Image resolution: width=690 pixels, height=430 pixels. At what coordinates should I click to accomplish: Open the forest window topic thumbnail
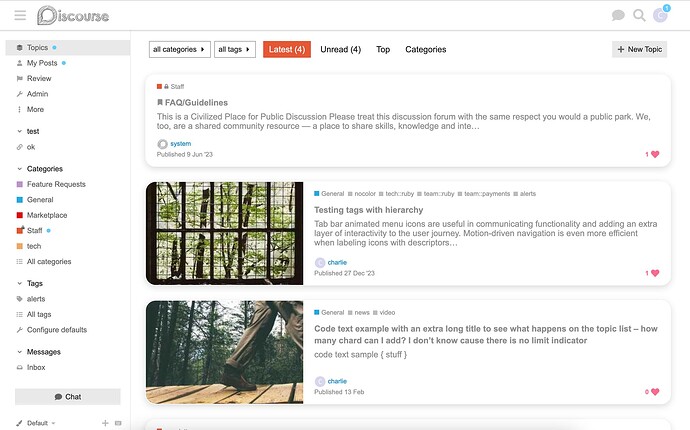coord(224,233)
